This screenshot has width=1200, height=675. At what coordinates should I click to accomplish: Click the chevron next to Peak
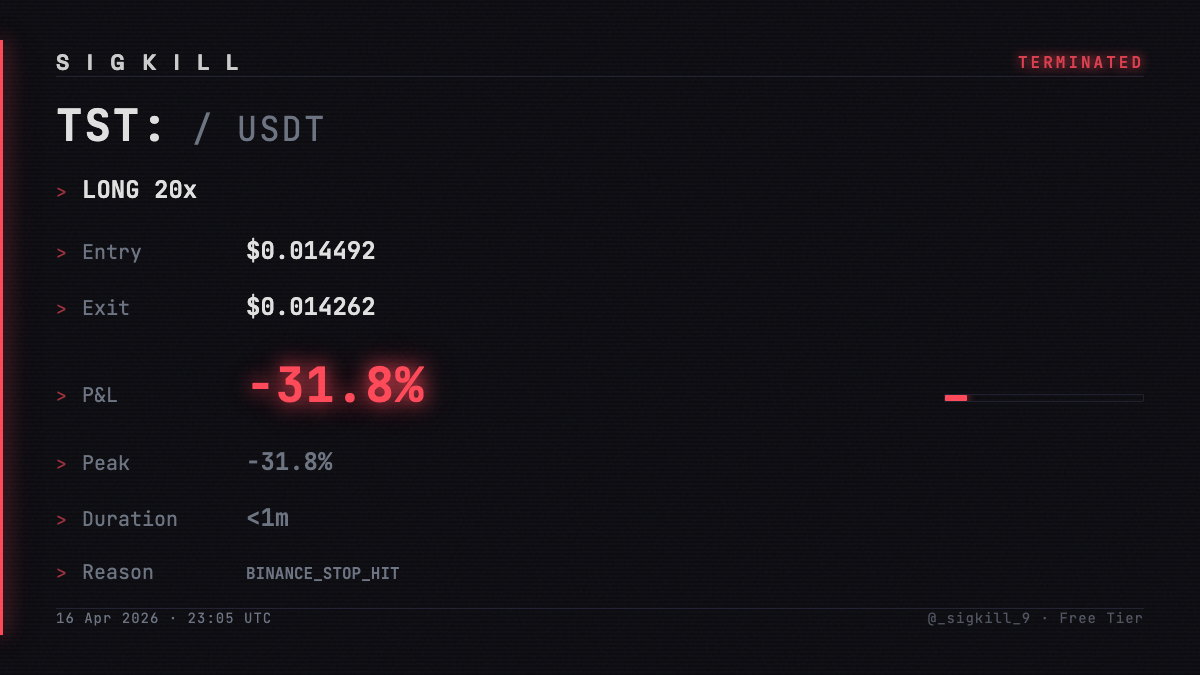(x=62, y=465)
